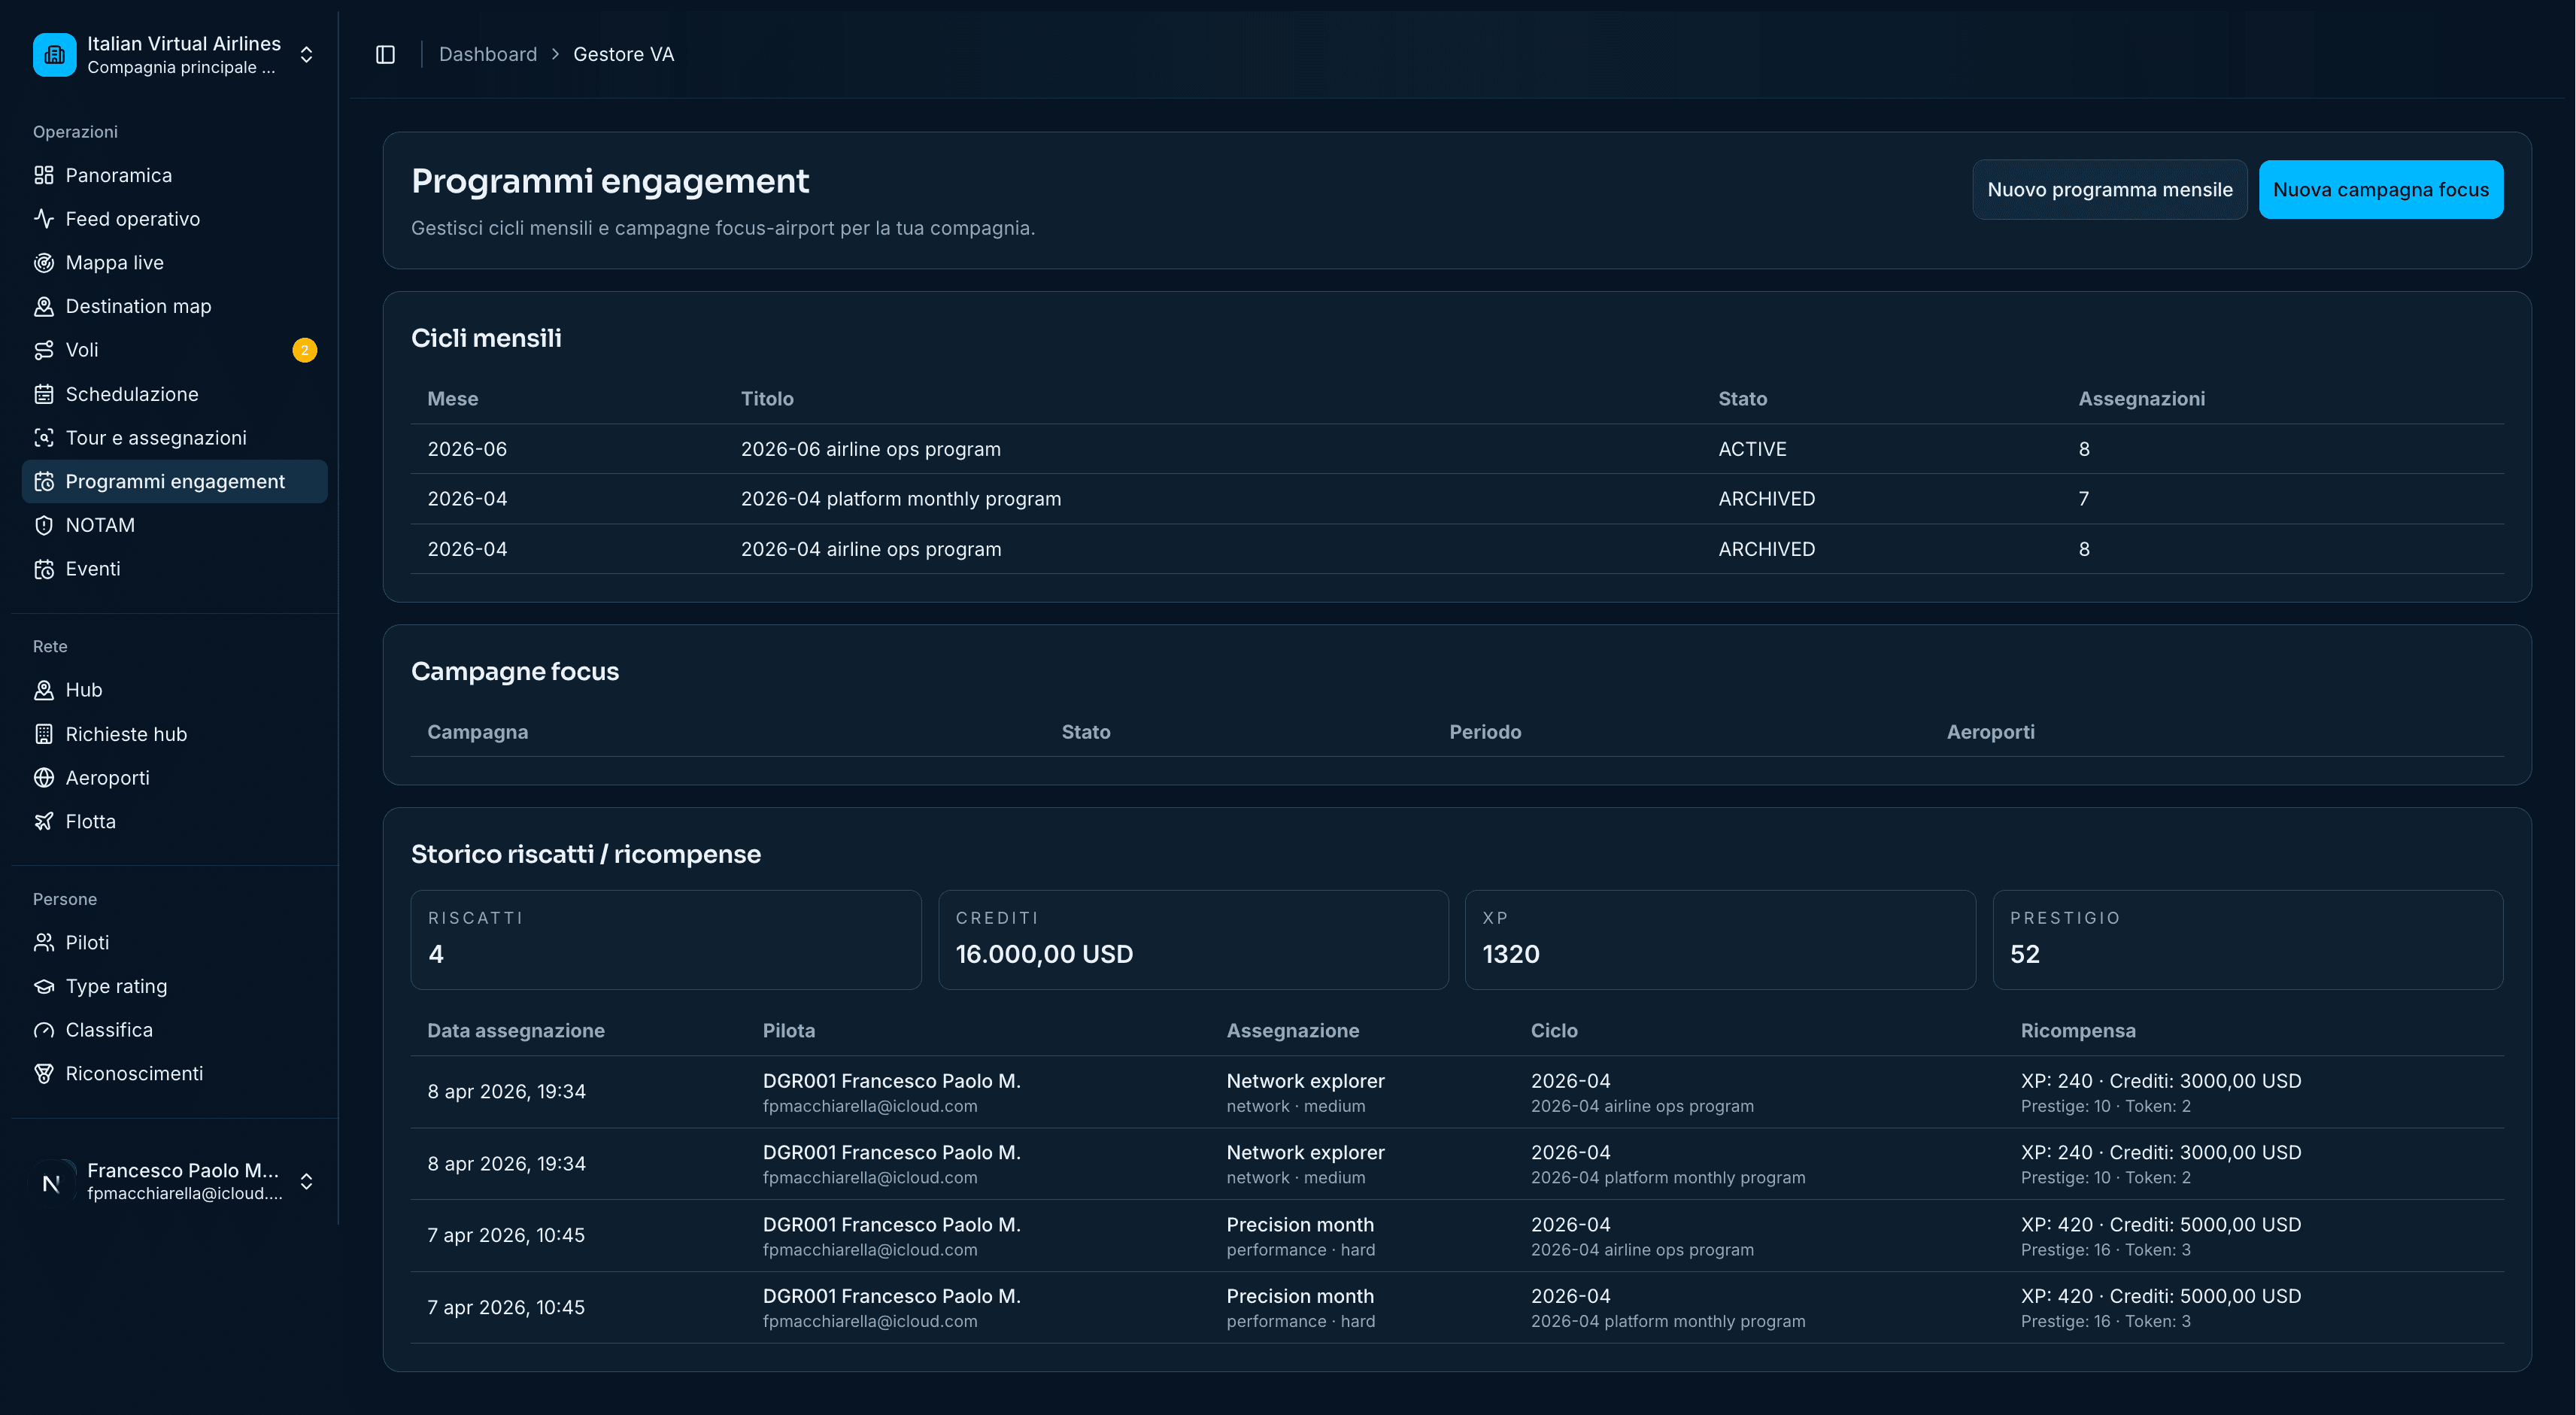Click the Classifica gauge icon
Viewport: 2576px width, 1415px height.
click(x=44, y=1030)
